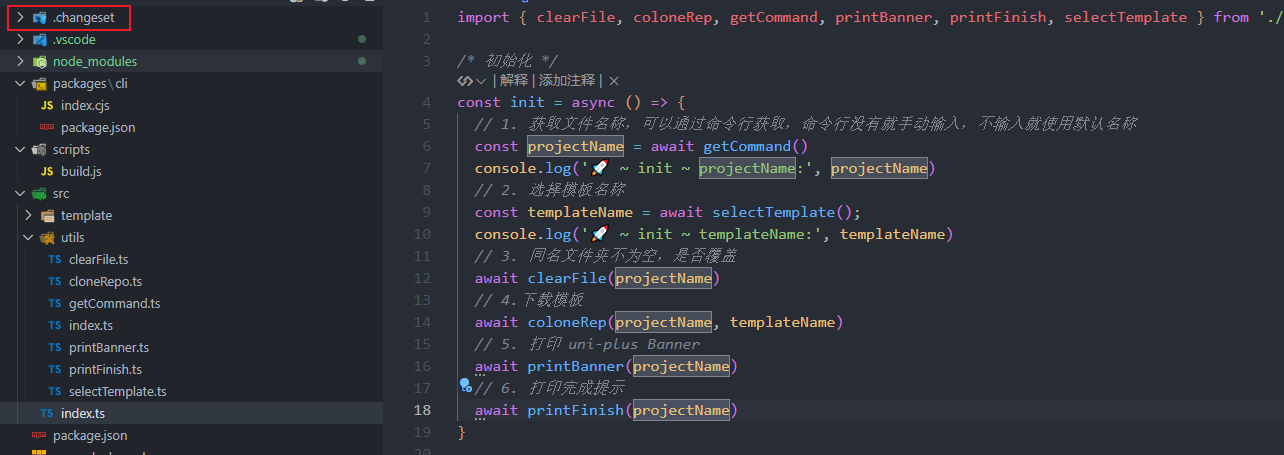The width and height of the screenshot is (1284, 455).
Task: Click line number 12 in the gutter
Action: 422,278
